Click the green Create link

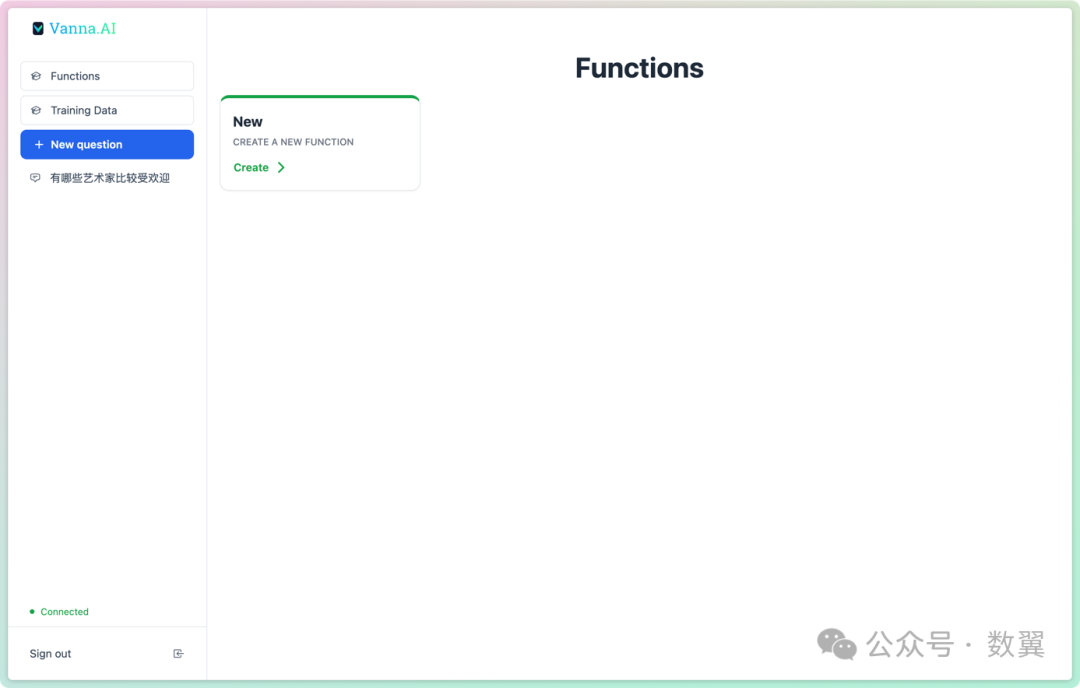pos(251,168)
